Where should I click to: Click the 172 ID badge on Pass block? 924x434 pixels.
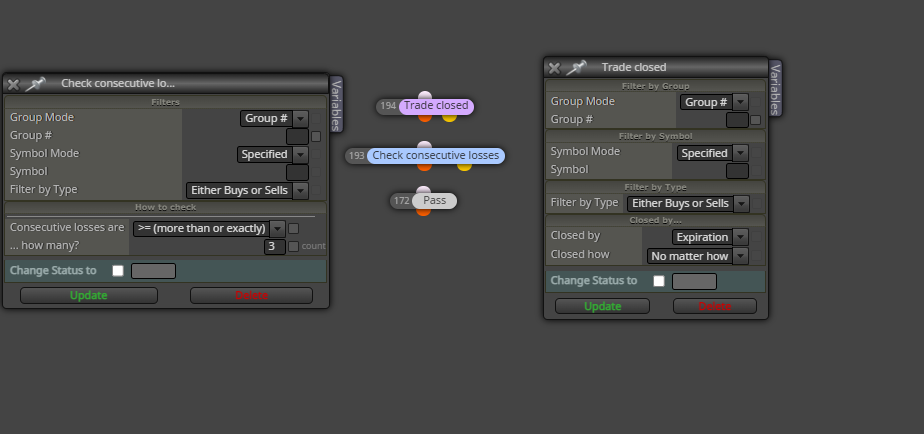point(401,200)
